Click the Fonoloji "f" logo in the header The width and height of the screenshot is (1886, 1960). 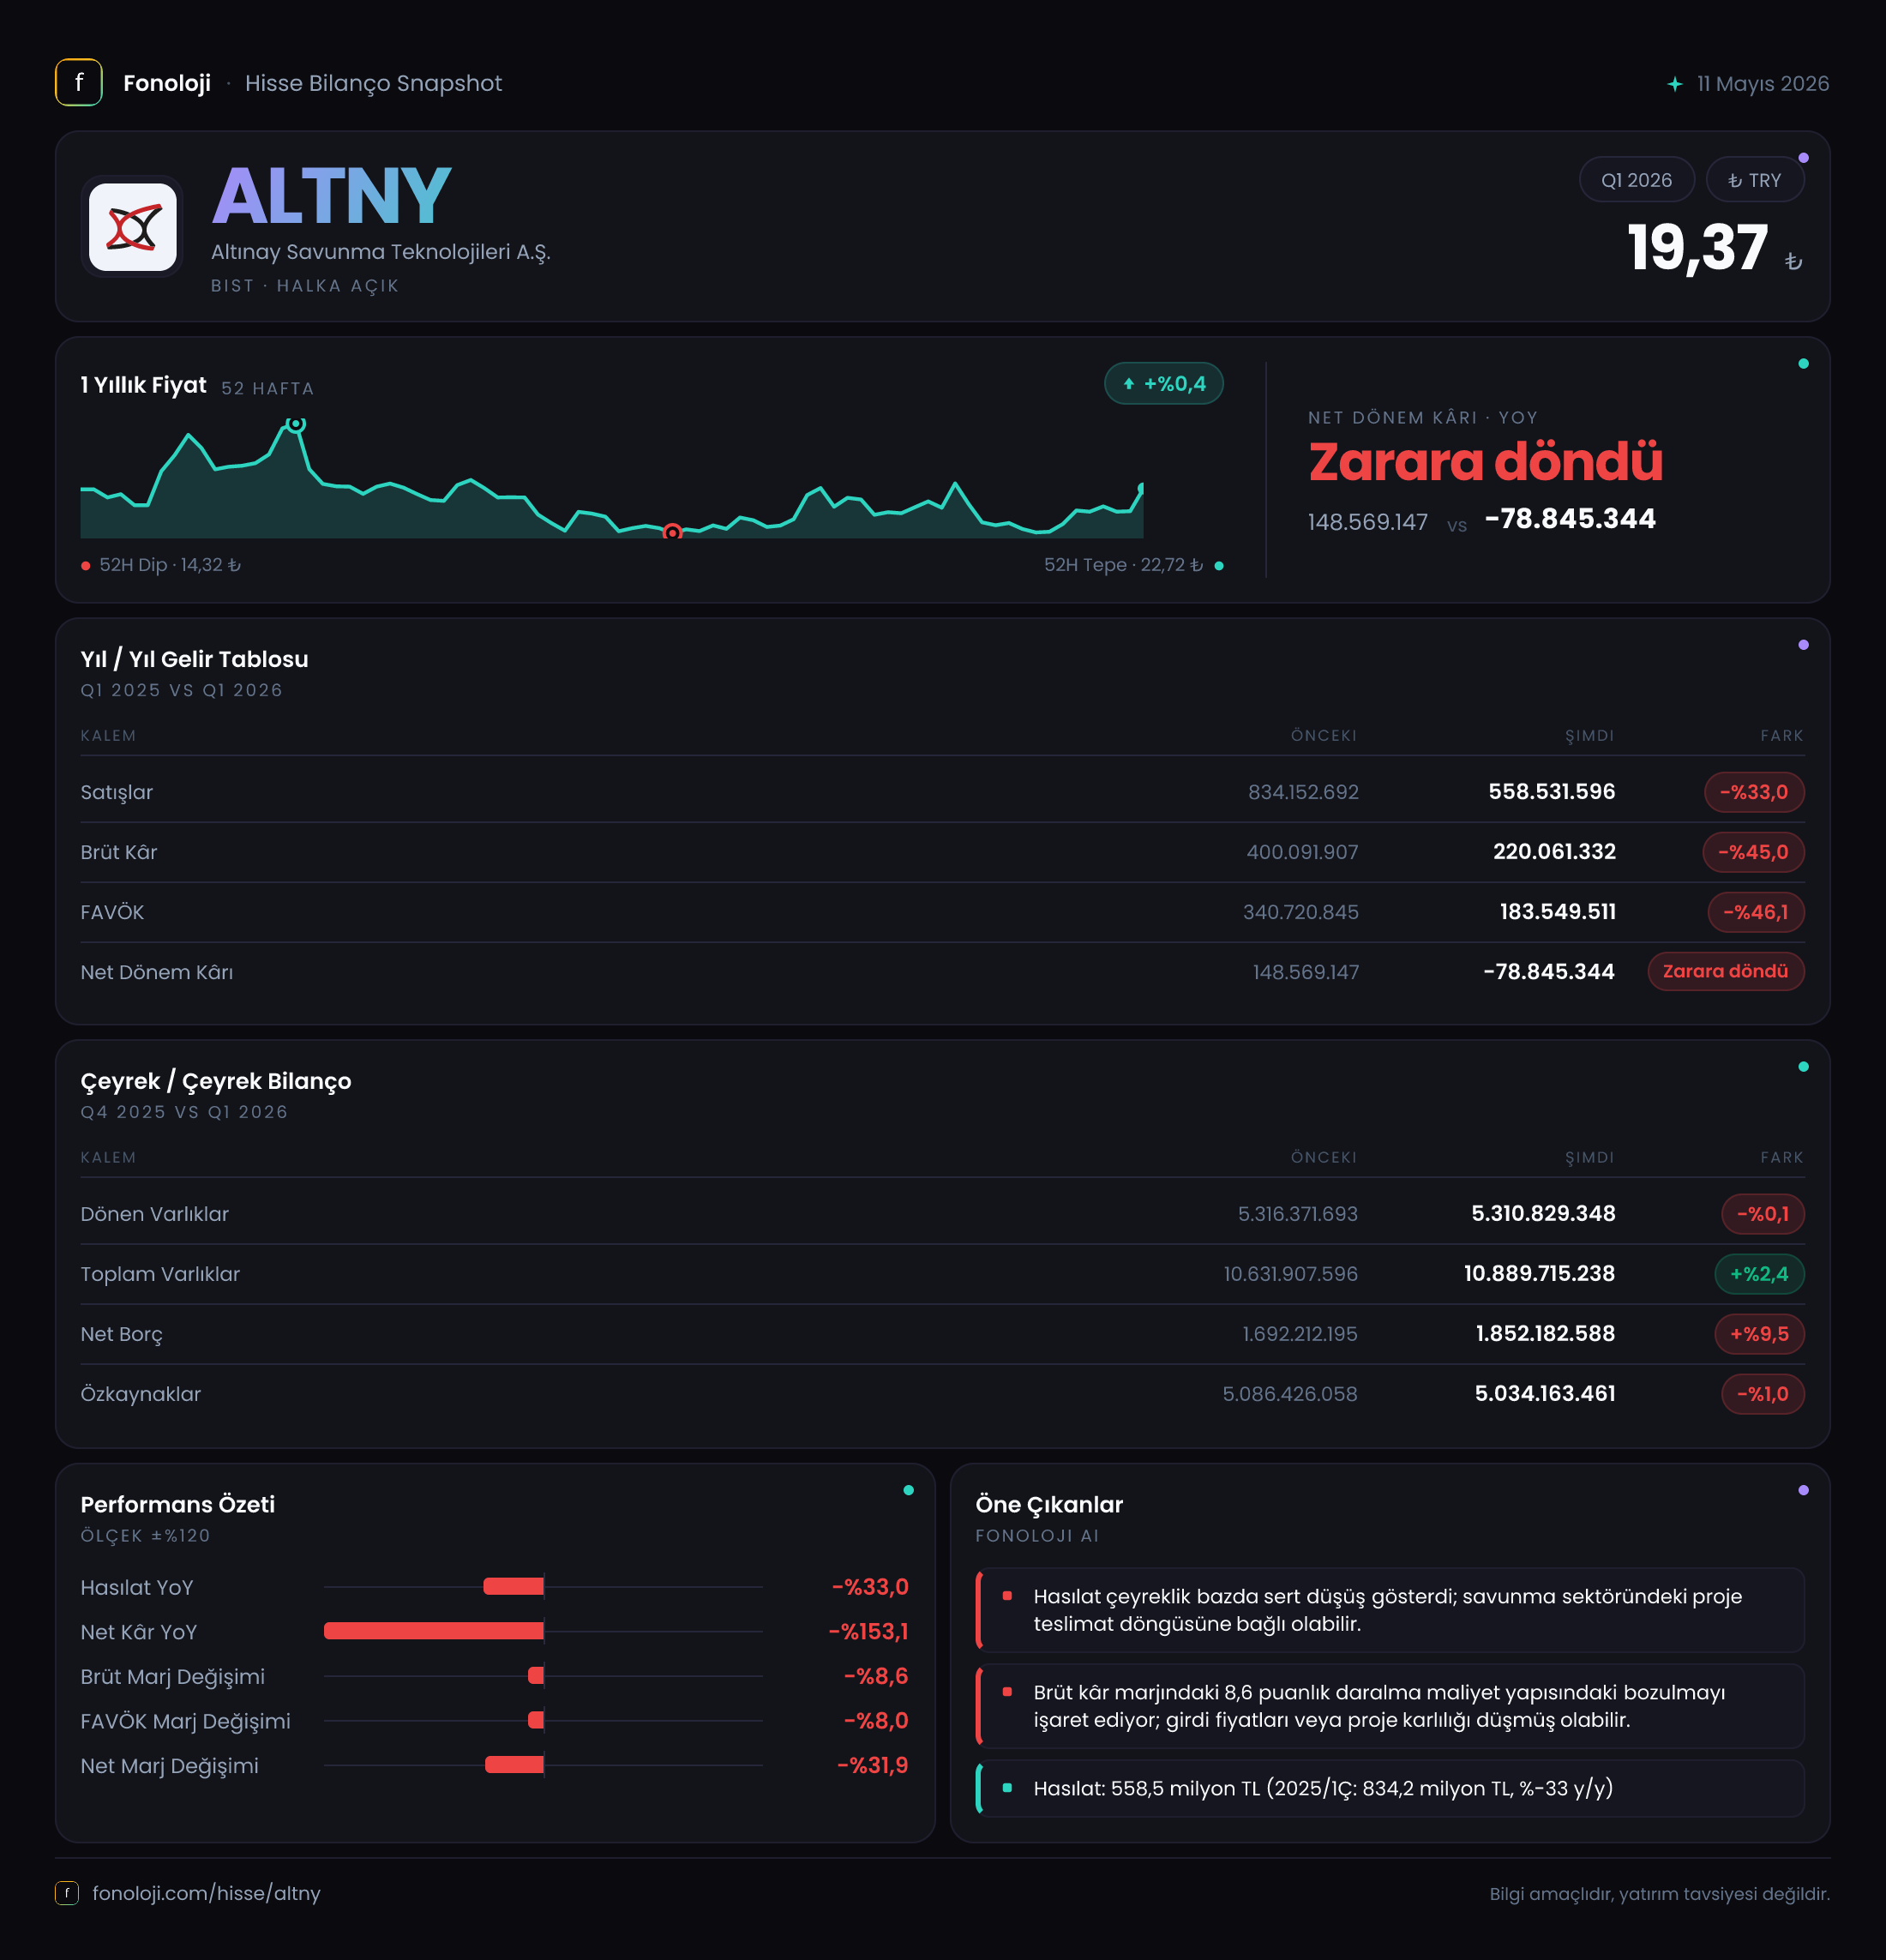78,83
